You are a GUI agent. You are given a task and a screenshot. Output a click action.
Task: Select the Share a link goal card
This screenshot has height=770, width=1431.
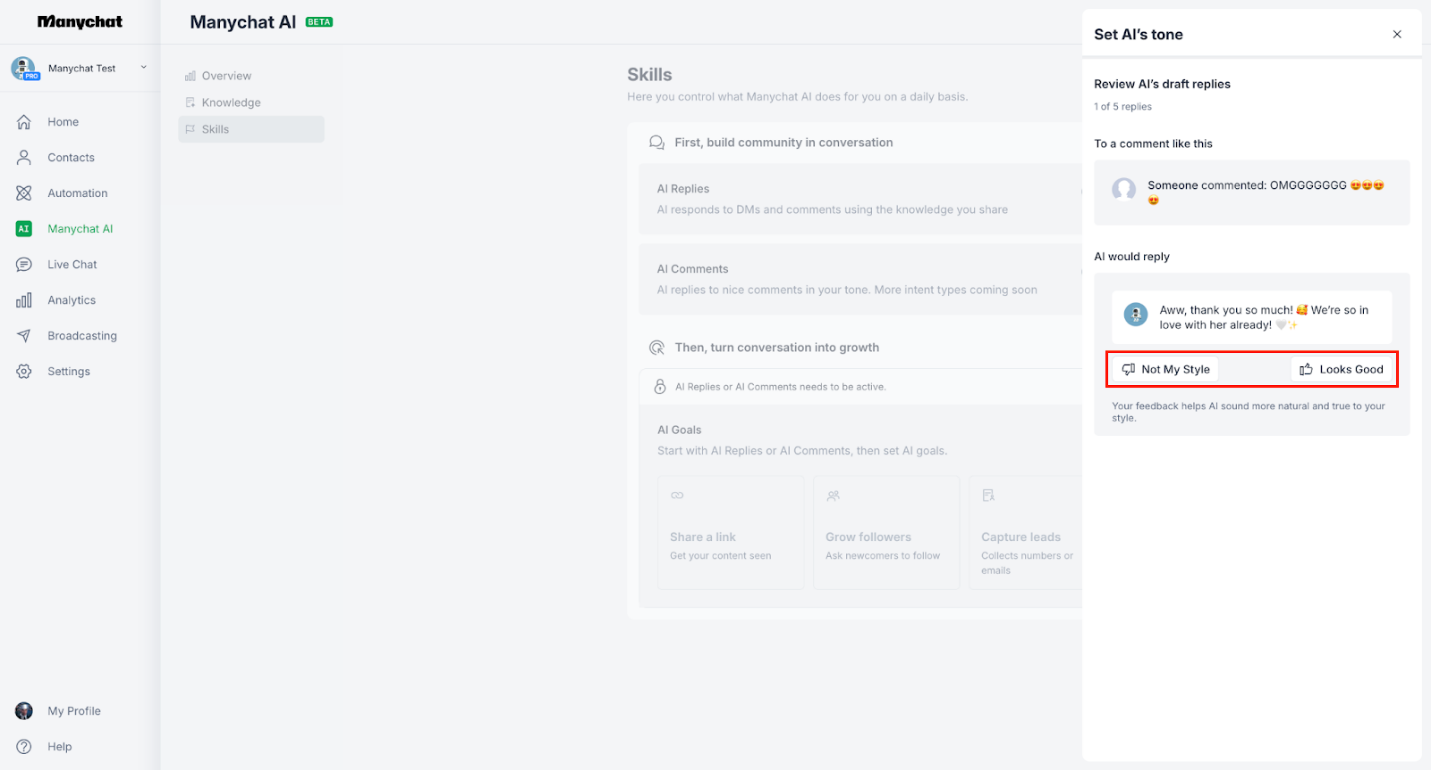pos(731,532)
